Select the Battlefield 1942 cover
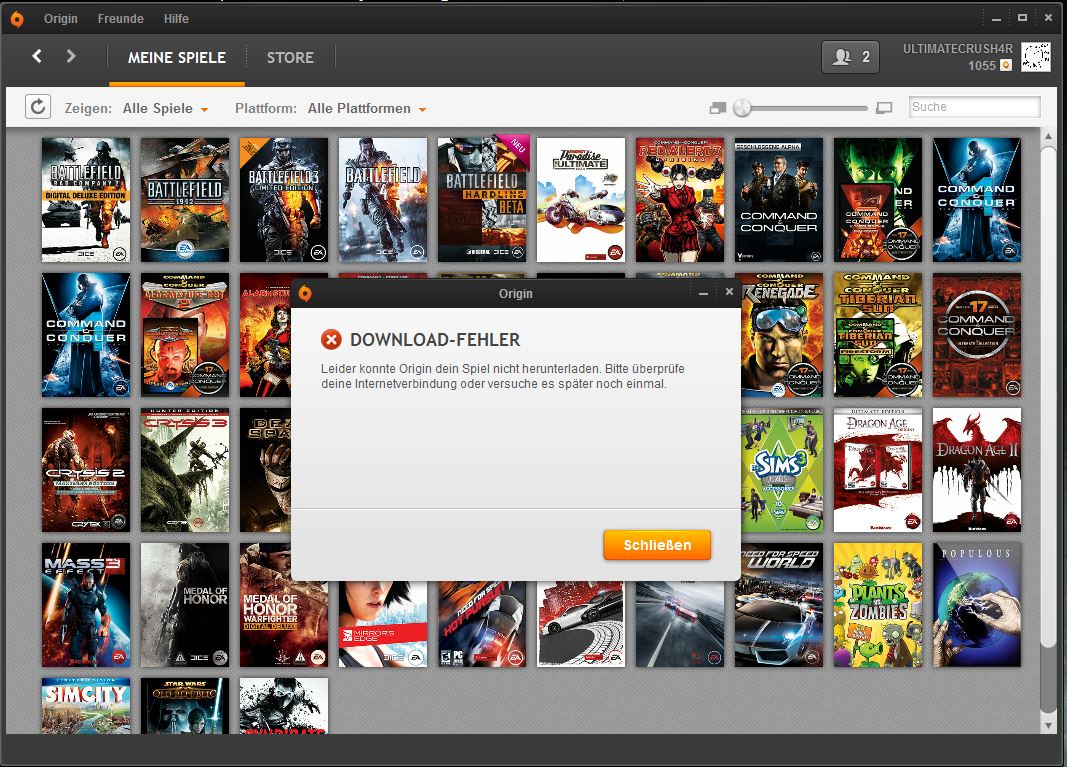This screenshot has width=1067, height=767. click(x=185, y=200)
